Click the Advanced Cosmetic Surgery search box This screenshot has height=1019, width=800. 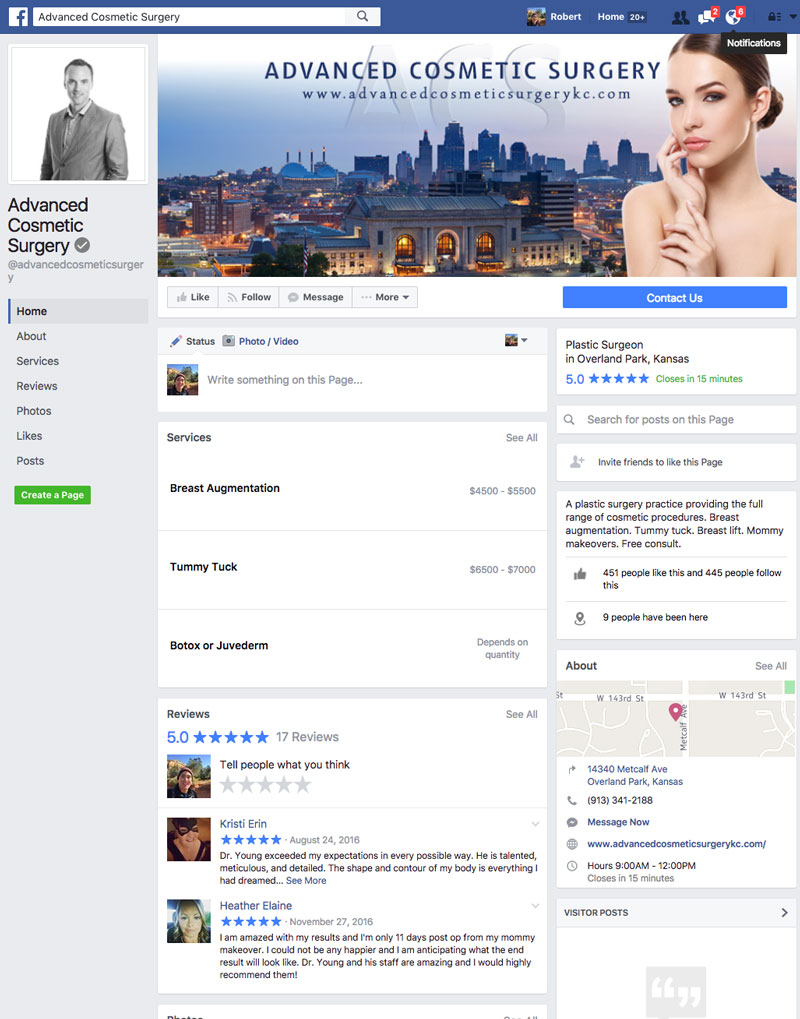188,16
